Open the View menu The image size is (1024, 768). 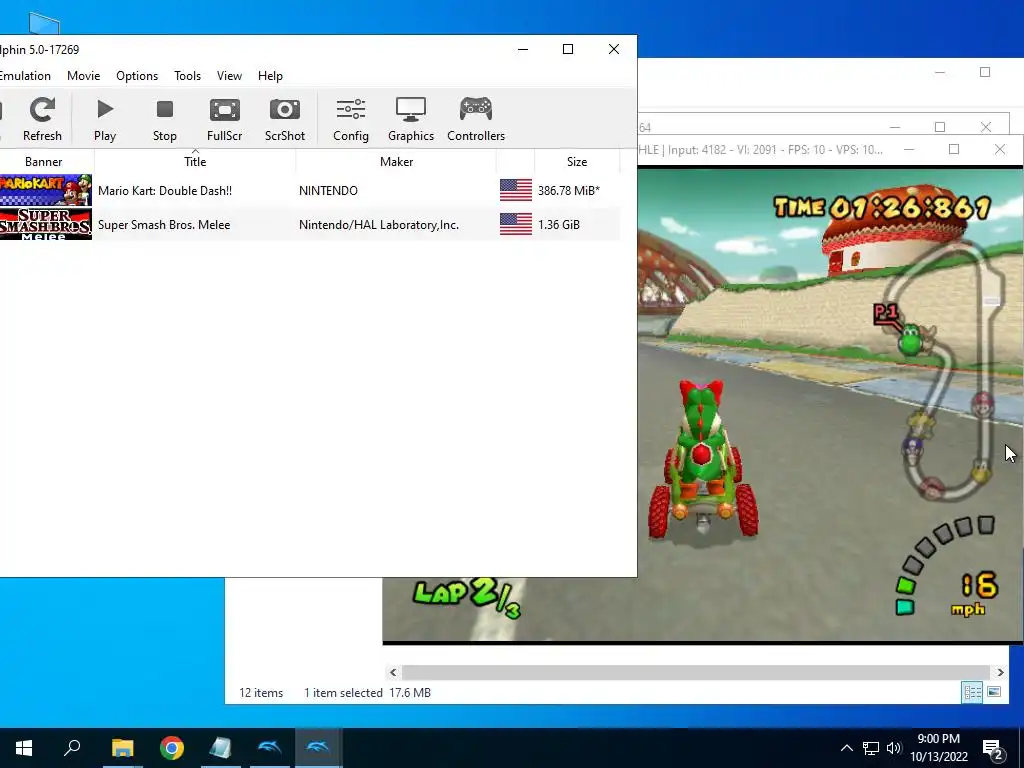[x=229, y=76]
